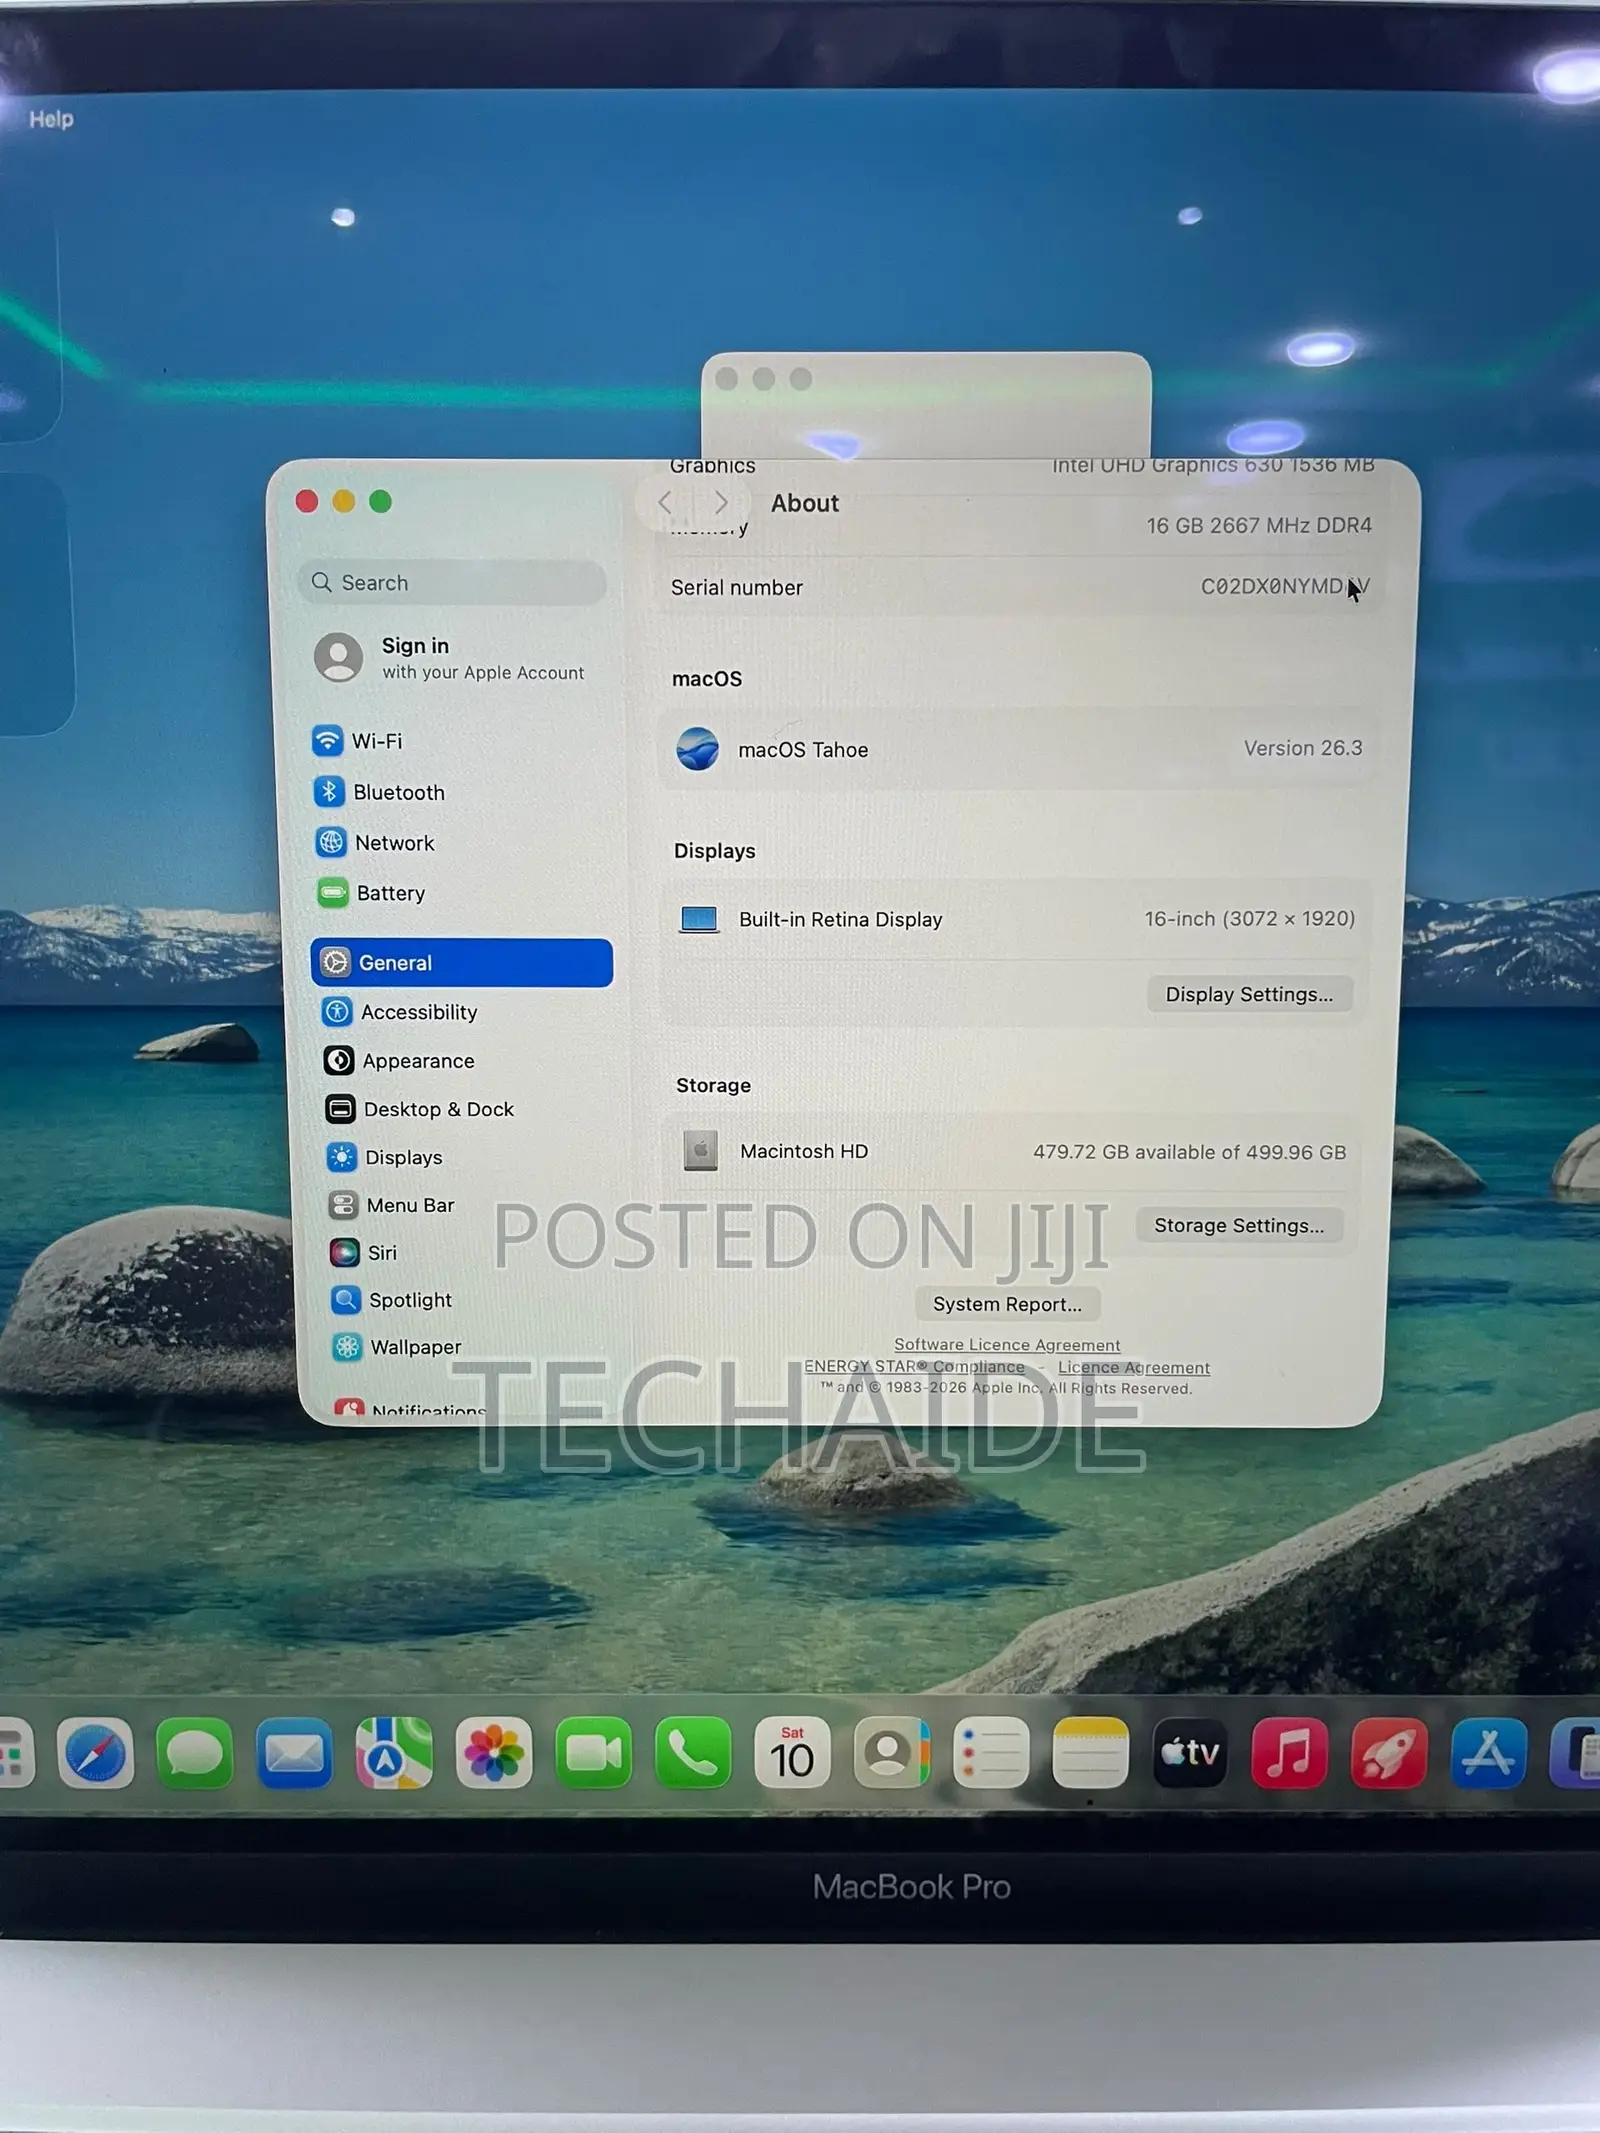The height and width of the screenshot is (2133, 1600).
Task: Select General in sidebar
Action: (461, 962)
